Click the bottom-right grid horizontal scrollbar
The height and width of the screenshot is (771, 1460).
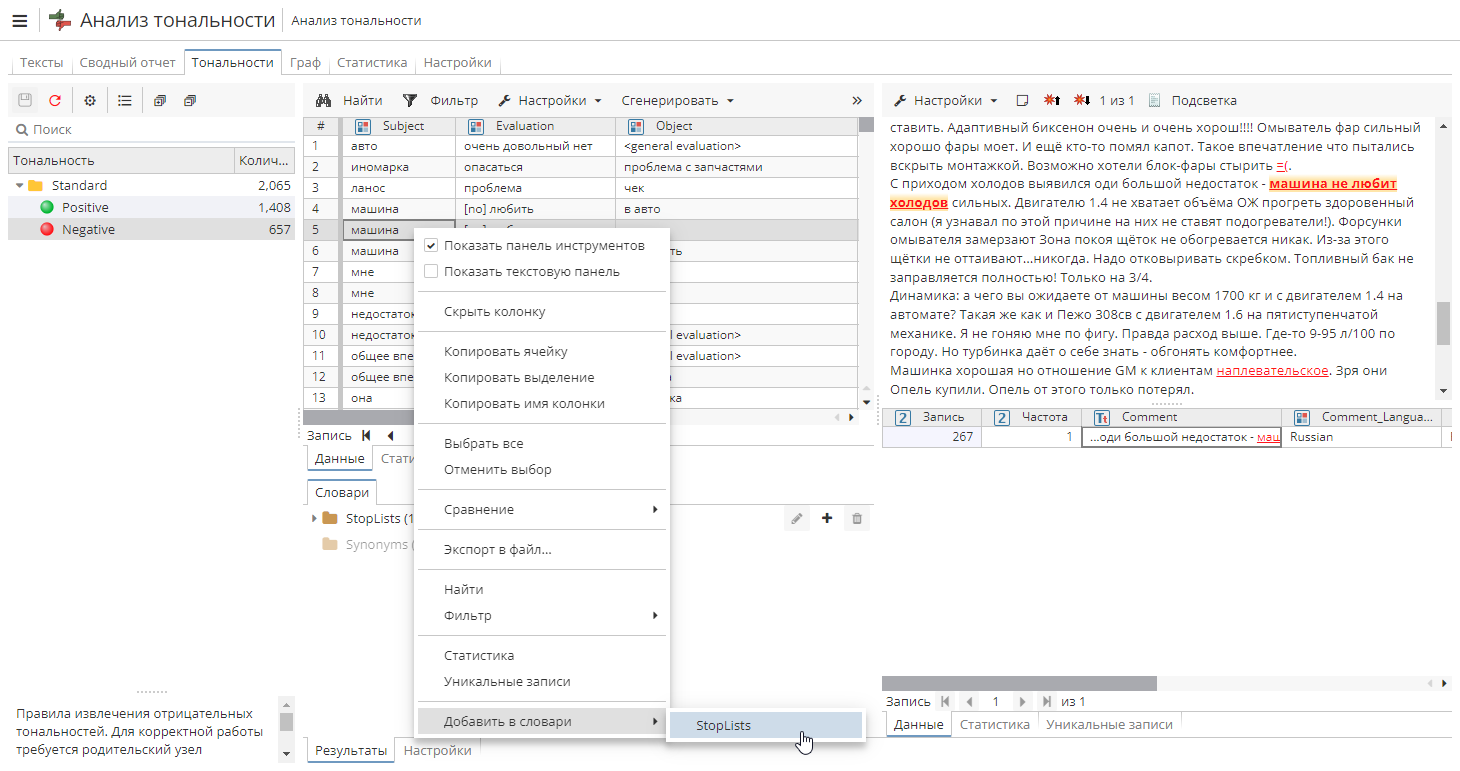pyautogui.click(x=1019, y=683)
